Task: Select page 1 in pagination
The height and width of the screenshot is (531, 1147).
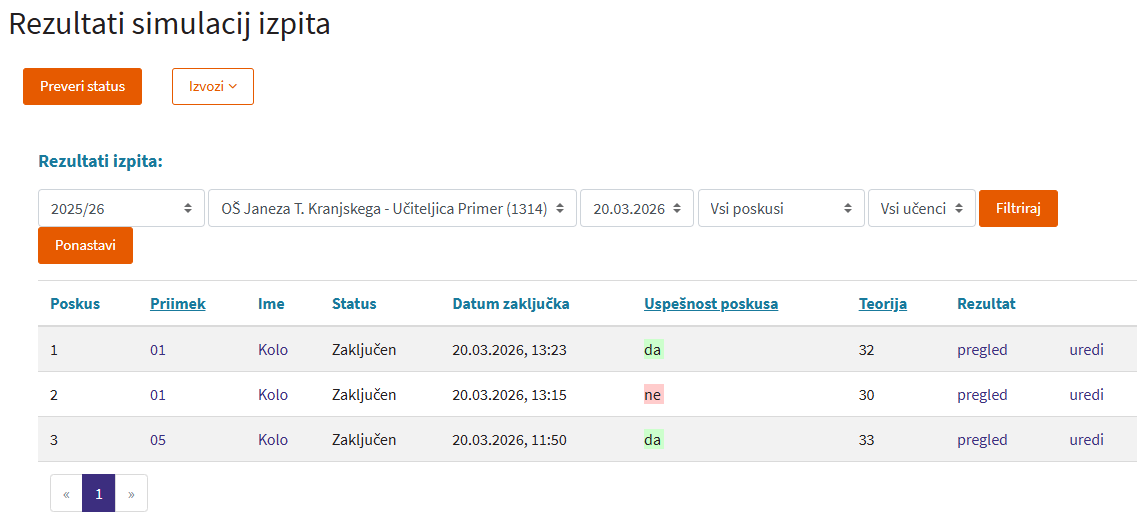Action: pos(99,493)
